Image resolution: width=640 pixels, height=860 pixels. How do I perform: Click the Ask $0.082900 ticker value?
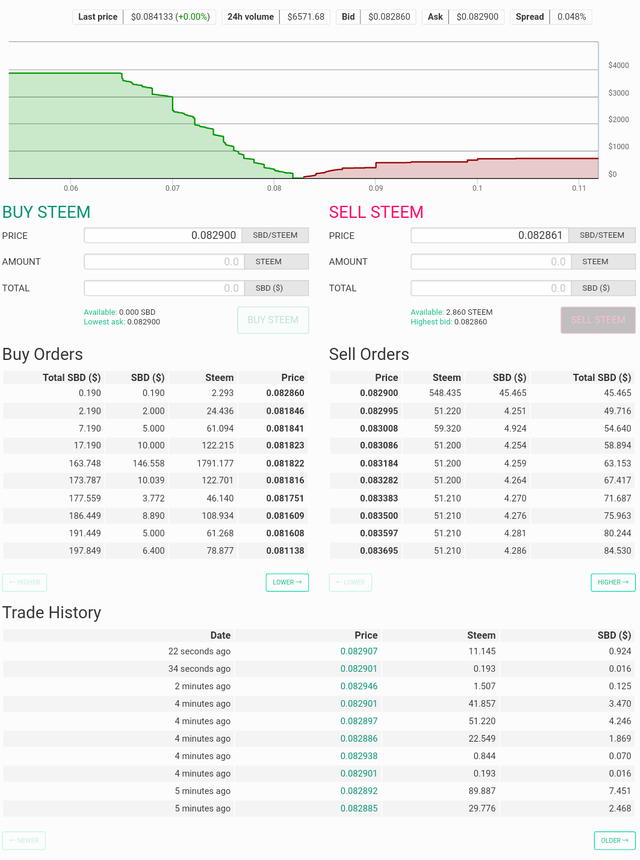click(477, 17)
